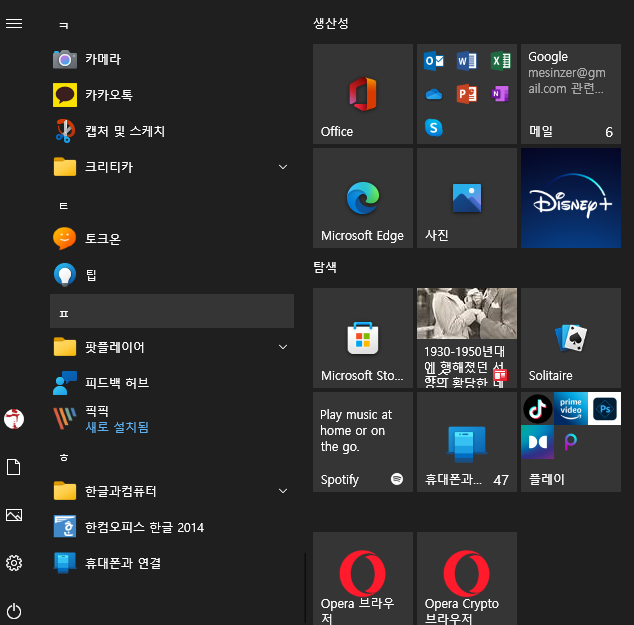Launch the Opera Crypto 브라우저 tile
The image size is (634, 625).
point(467,579)
